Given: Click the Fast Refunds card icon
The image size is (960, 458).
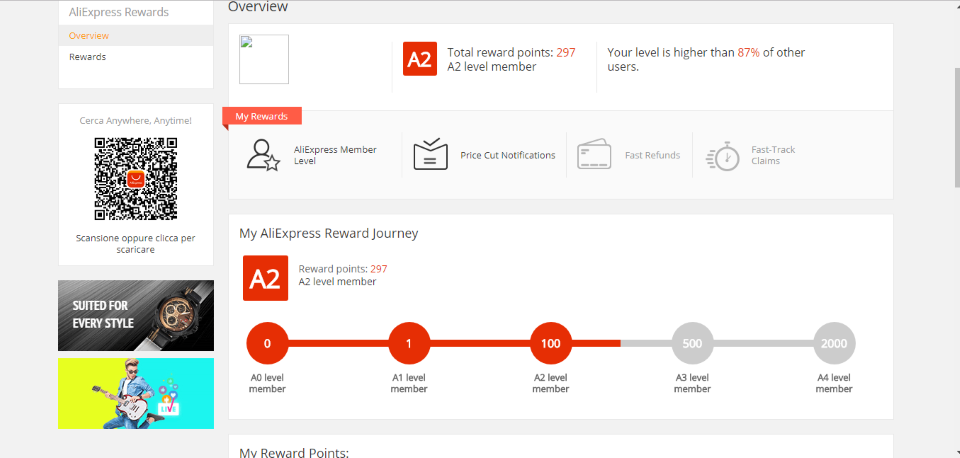Looking at the screenshot, I should point(594,155).
